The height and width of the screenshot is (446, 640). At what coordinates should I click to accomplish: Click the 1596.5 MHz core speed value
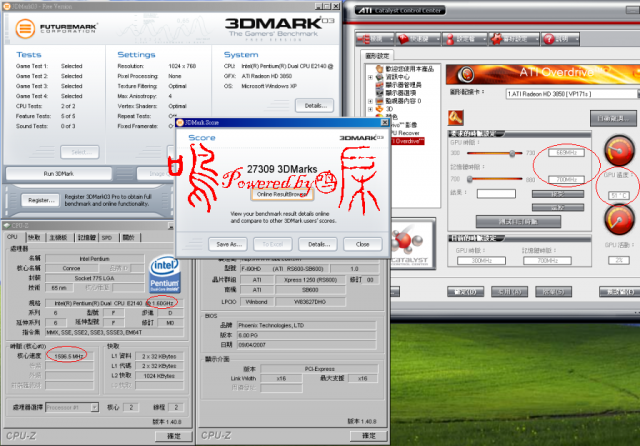point(69,356)
